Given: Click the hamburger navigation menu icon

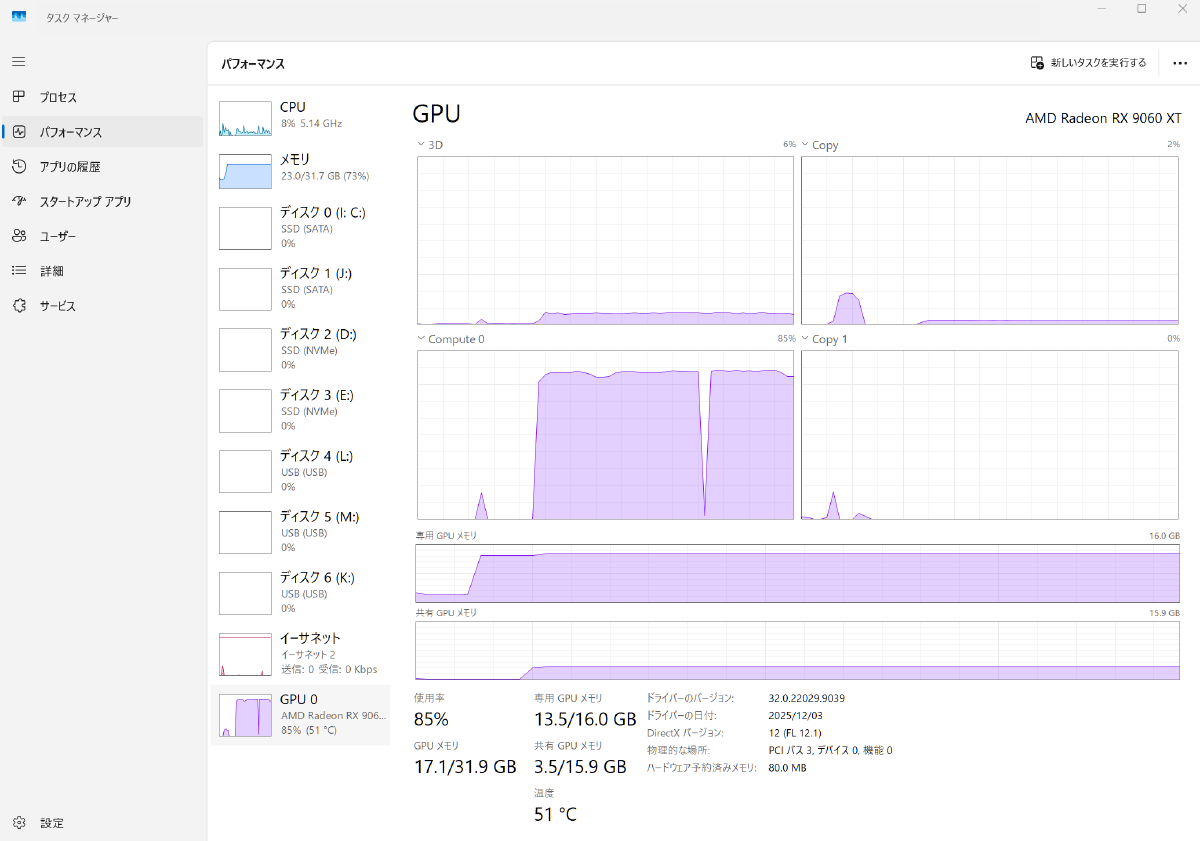Looking at the screenshot, I should [x=18, y=61].
